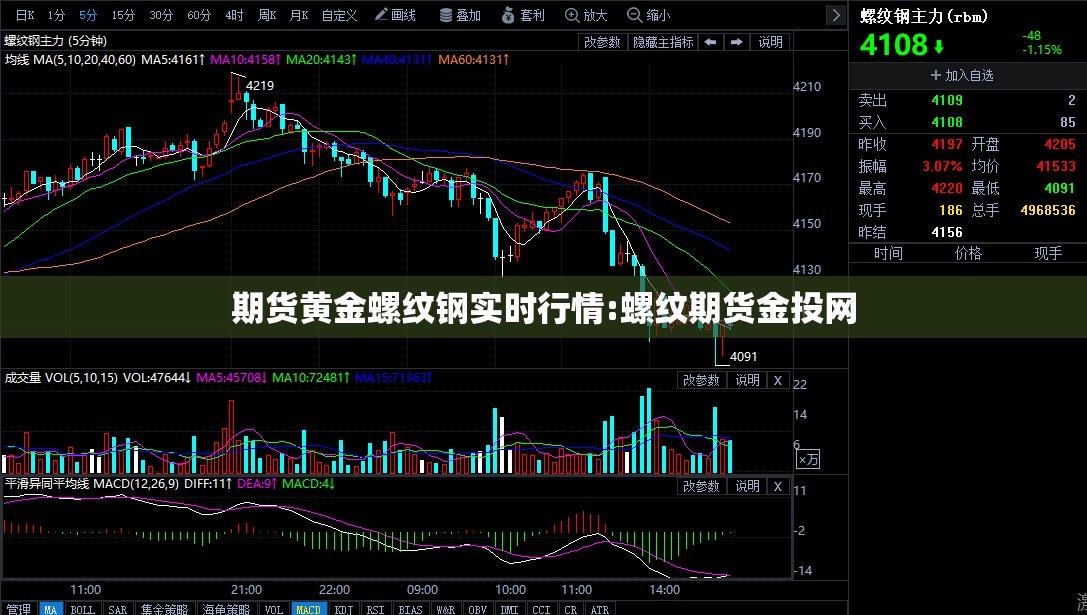Select the CR indicator tab
The image size is (1087, 615).
571,609
